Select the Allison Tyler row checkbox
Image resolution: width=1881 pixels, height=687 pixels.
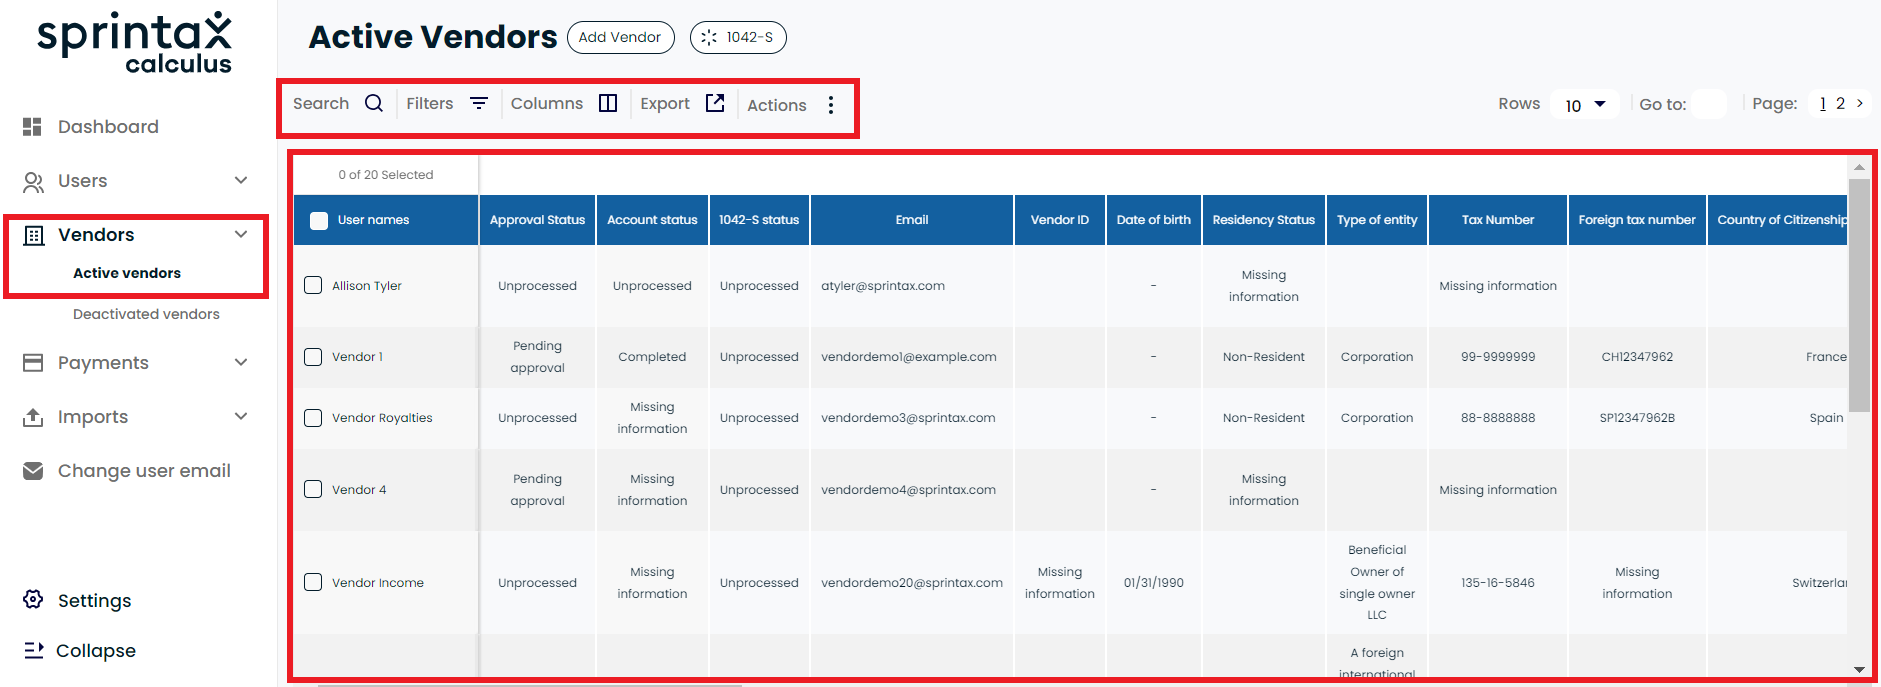(x=313, y=286)
